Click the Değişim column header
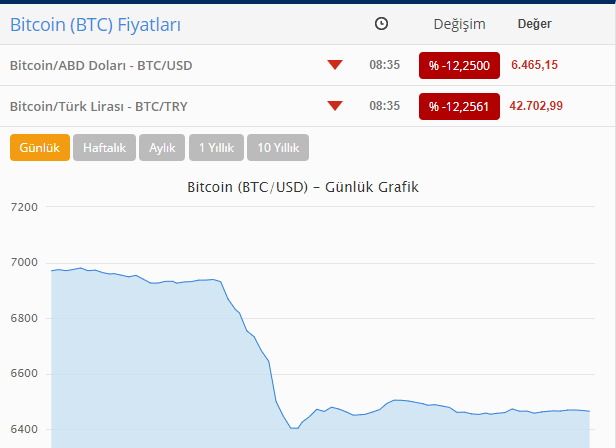616x448 pixels. tap(459, 24)
